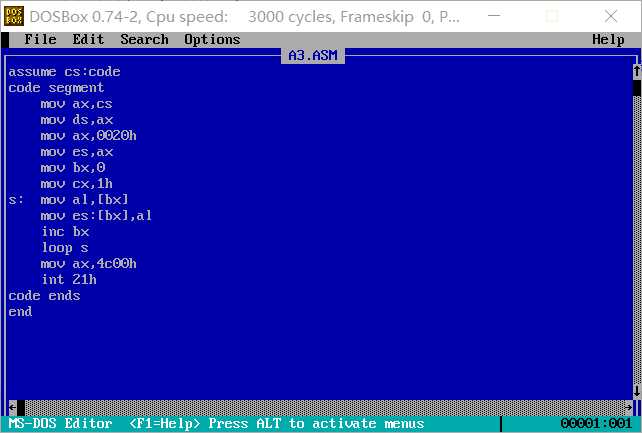
Task: Click the 's:' label
Action: click(x=16, y=200)
